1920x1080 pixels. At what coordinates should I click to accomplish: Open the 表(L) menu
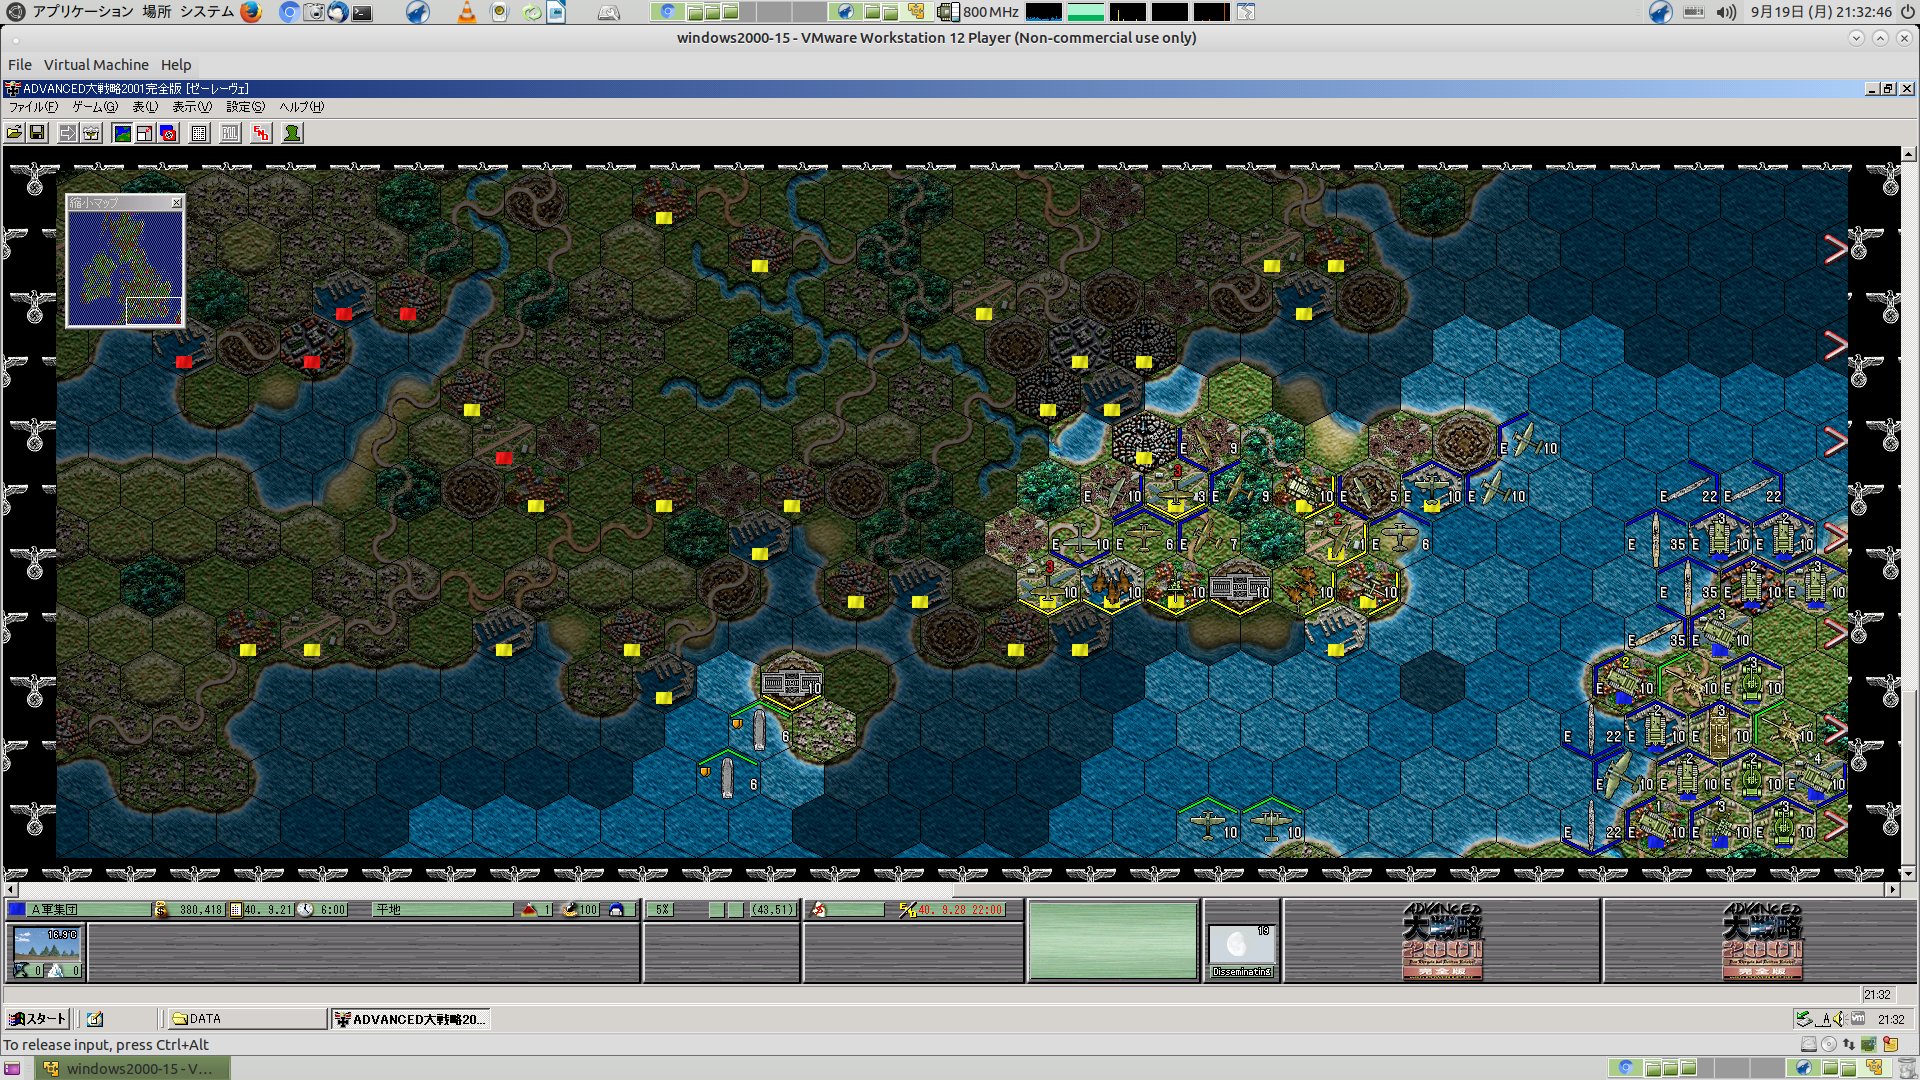pyautogui.click(x=145, y=107)
